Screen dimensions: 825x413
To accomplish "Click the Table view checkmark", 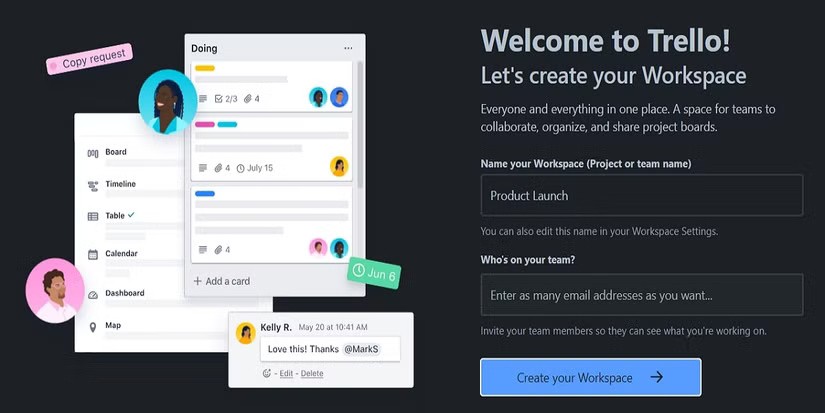I will pyautogui.click(x=131, y=215).
